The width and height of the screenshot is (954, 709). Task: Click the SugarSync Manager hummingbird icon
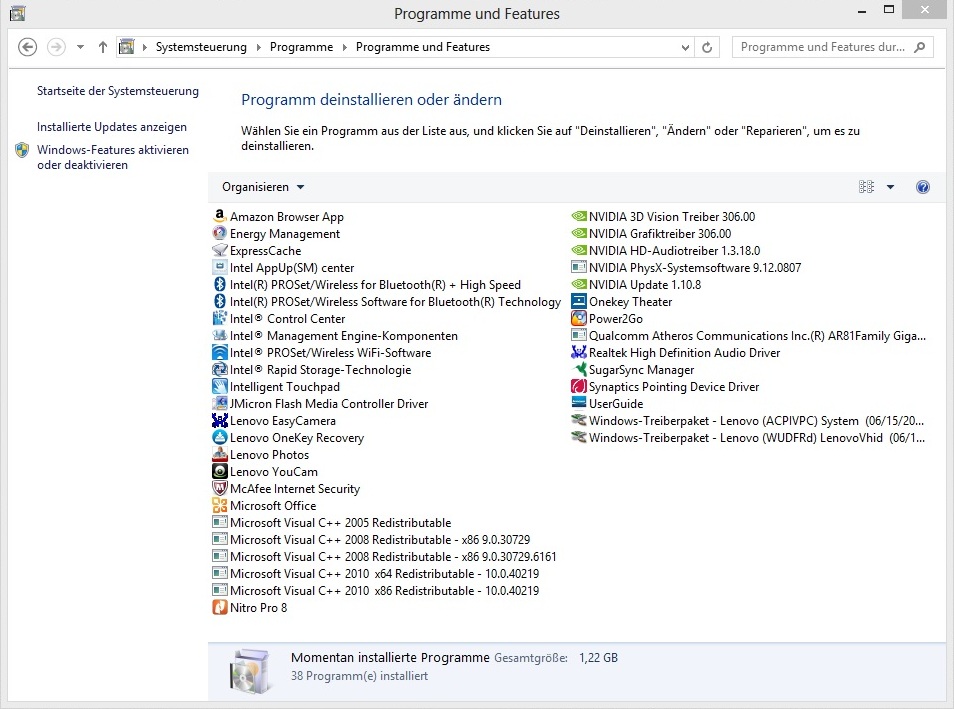(x=579, y=369)
